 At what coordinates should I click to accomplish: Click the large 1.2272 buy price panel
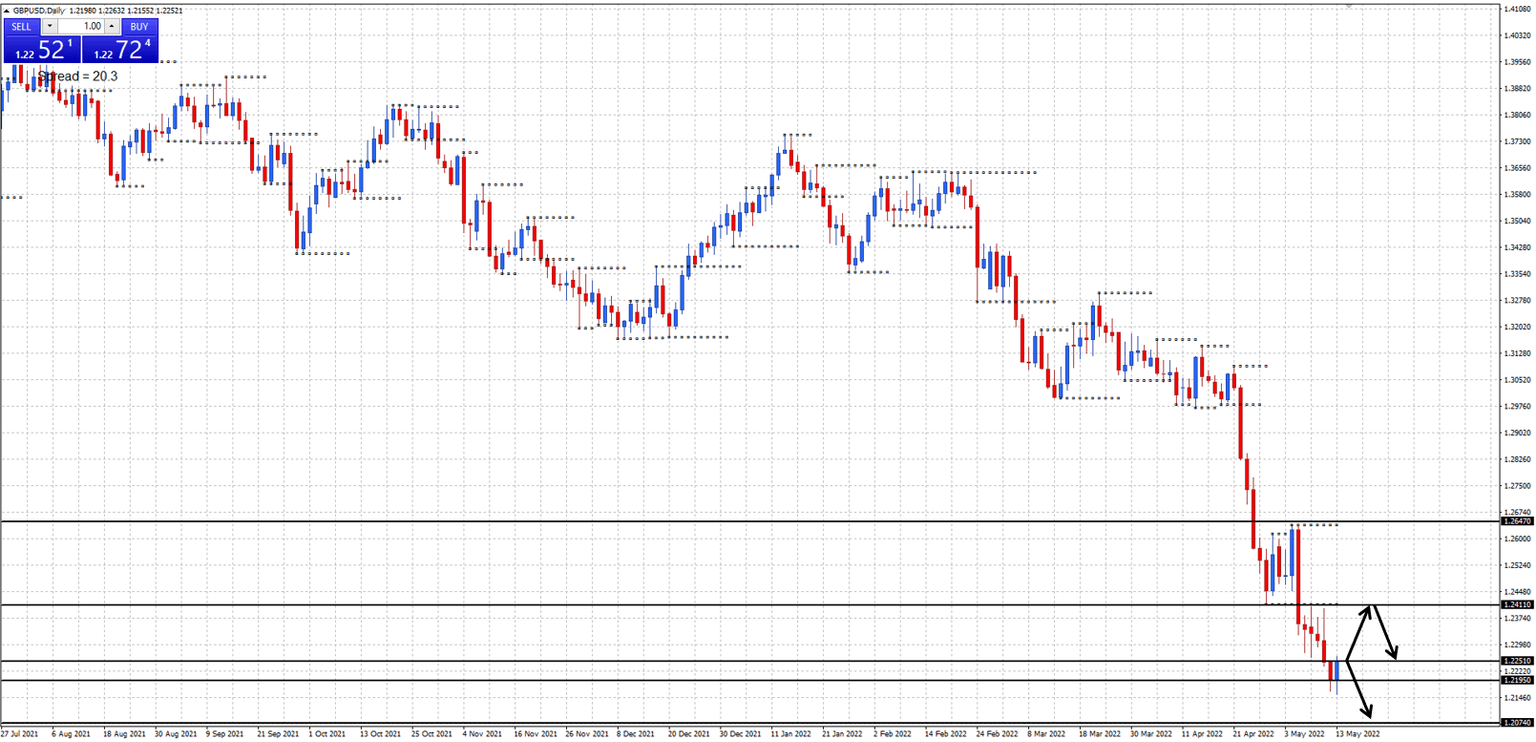pos(120,50)
